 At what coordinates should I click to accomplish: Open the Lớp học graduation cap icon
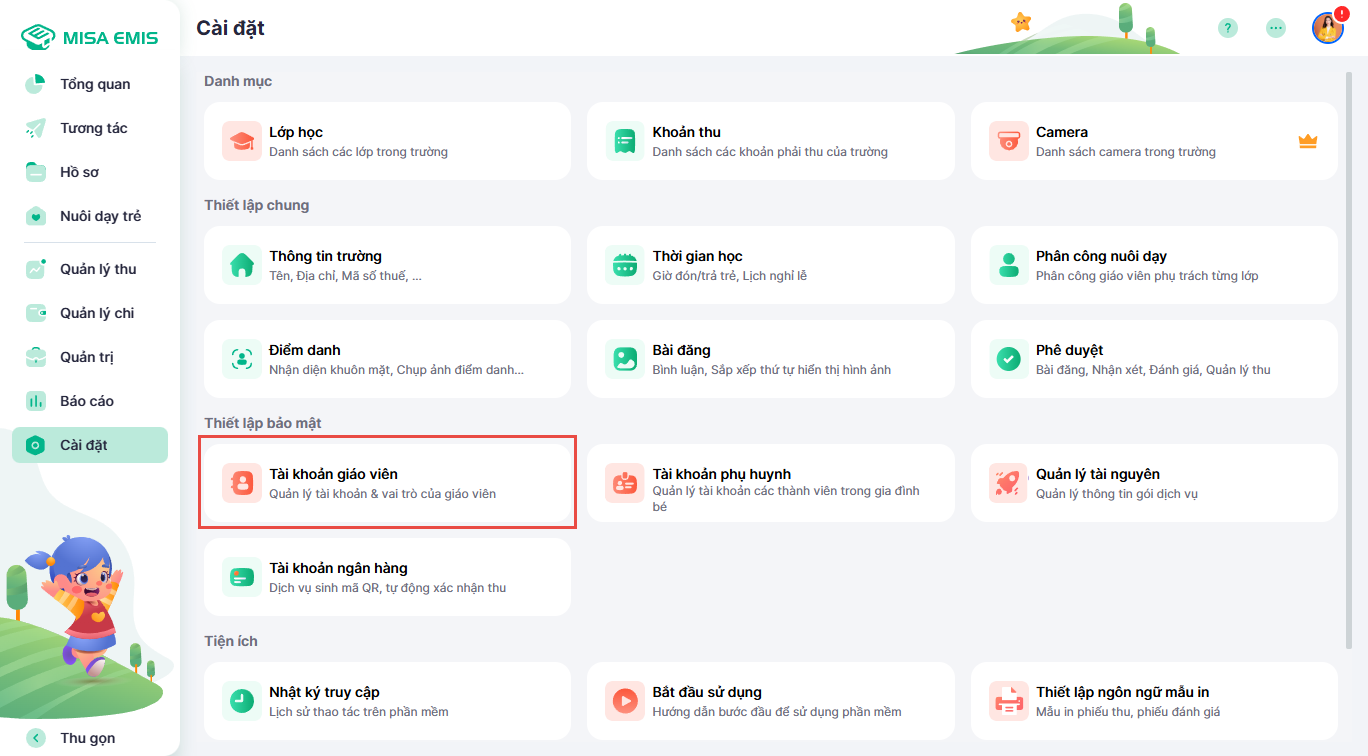(241, 141)
